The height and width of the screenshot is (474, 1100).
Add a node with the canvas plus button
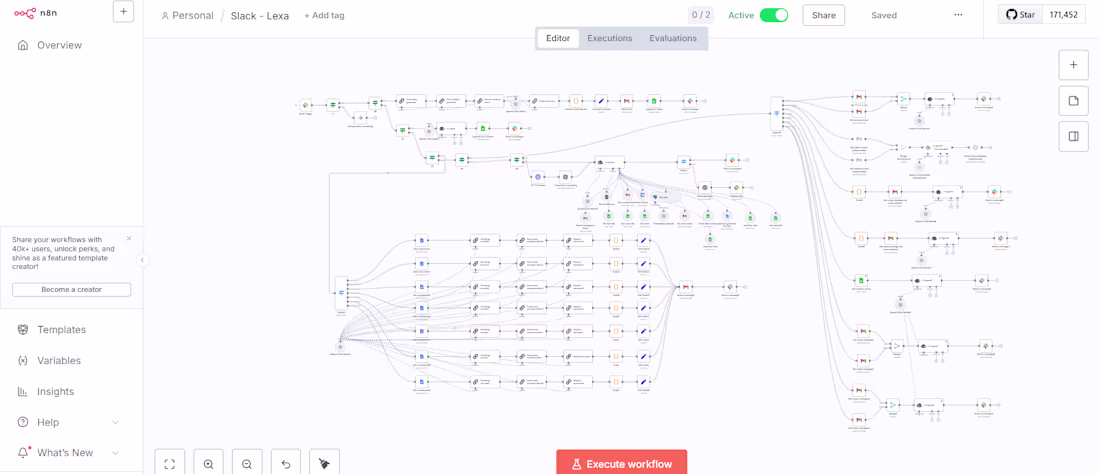coord(1073,65)
